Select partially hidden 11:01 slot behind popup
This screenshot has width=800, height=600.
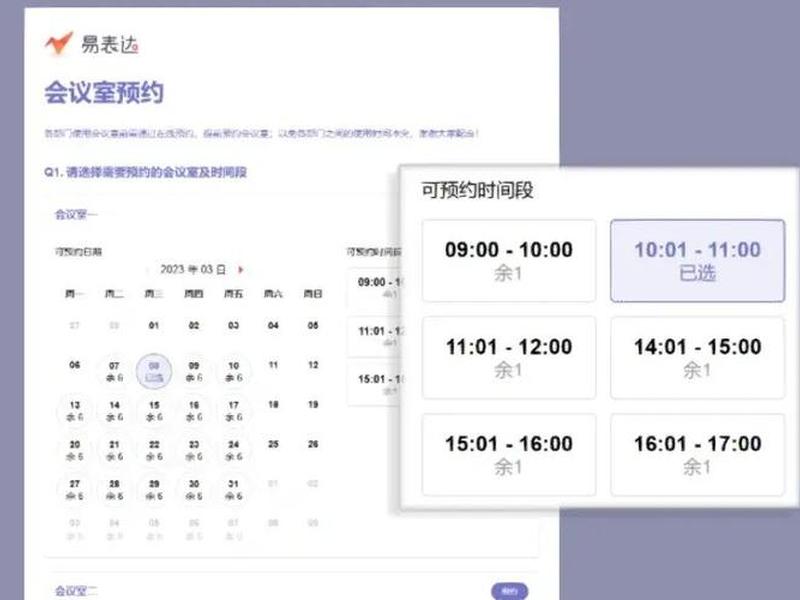click(375, 337)
